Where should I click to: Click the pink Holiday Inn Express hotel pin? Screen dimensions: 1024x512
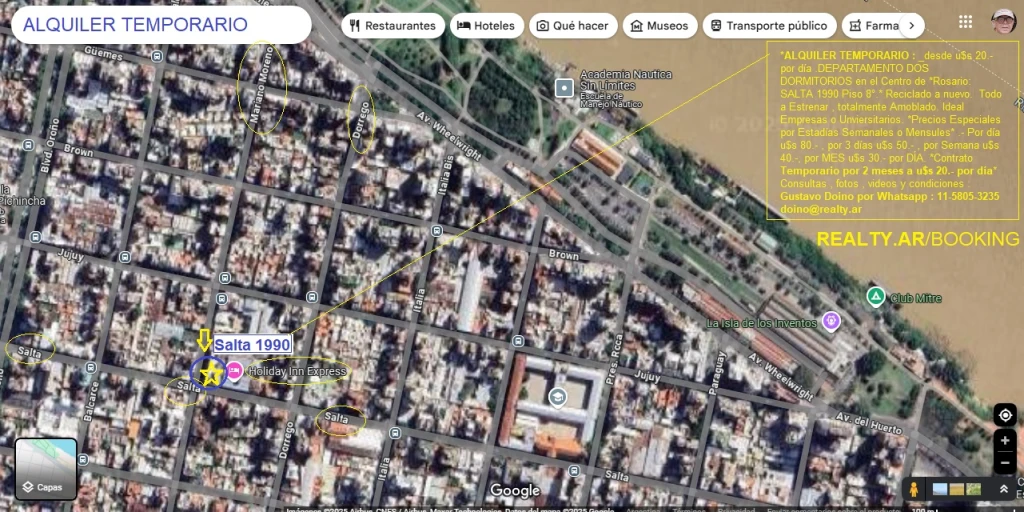(234, 371)
